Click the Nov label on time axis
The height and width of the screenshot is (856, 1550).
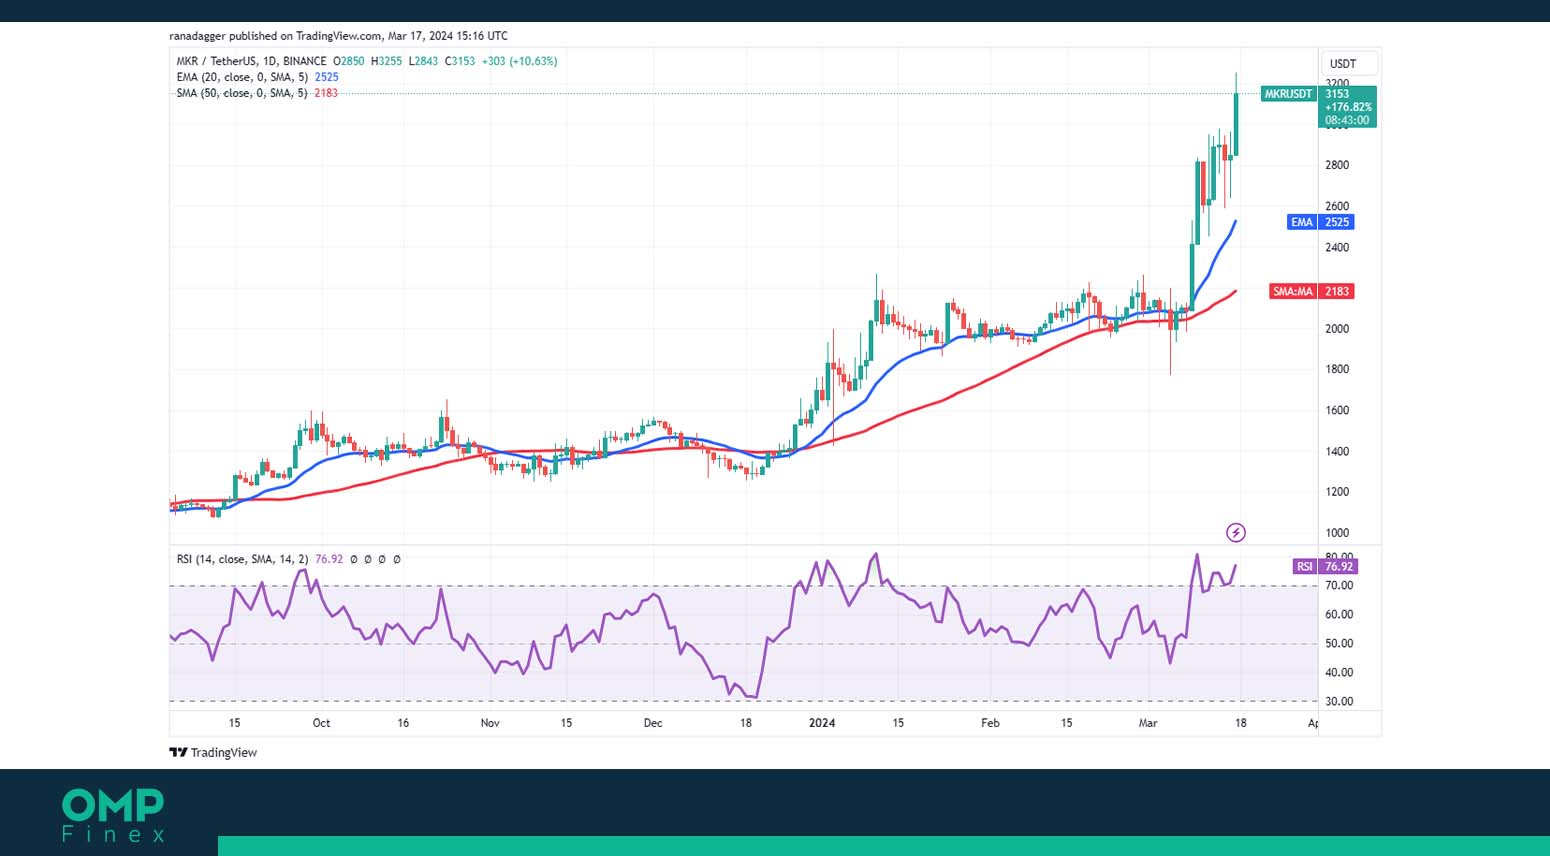(490, 722)
